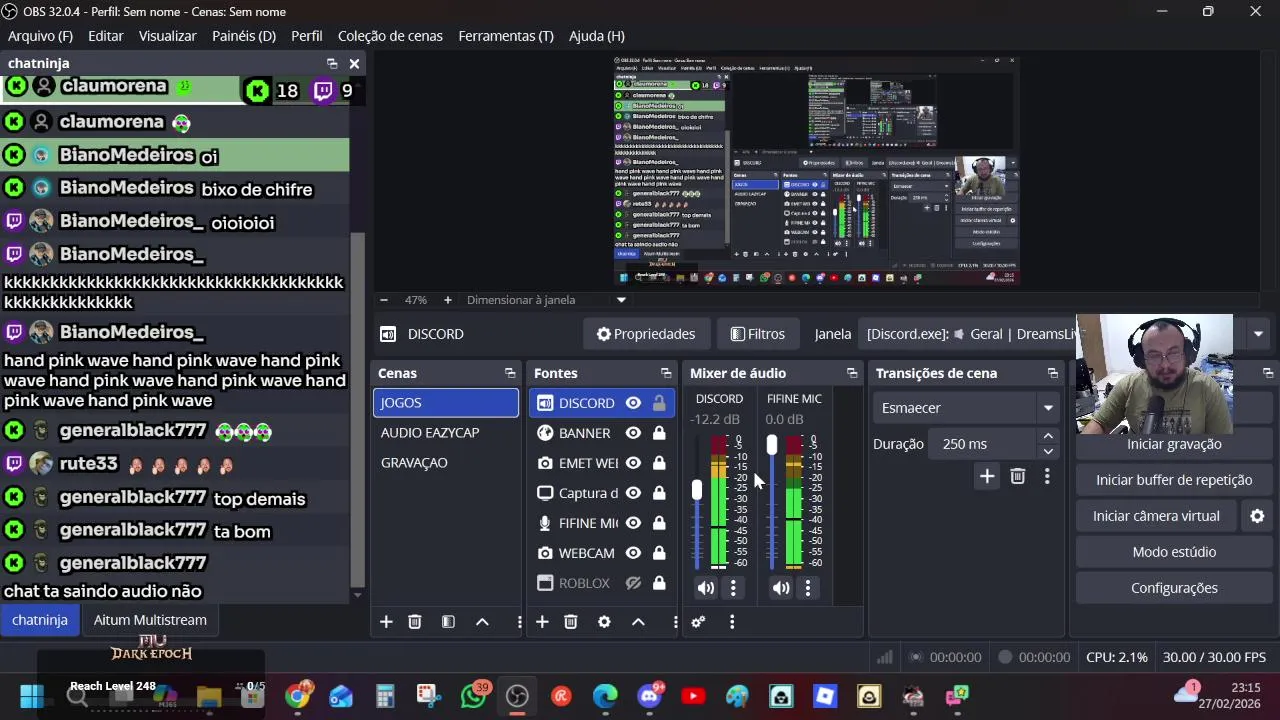The height and width of the screenshot is (720, 1280).
Task: Open Propriedades for the DISCORD source
Action: pos(646,334)
